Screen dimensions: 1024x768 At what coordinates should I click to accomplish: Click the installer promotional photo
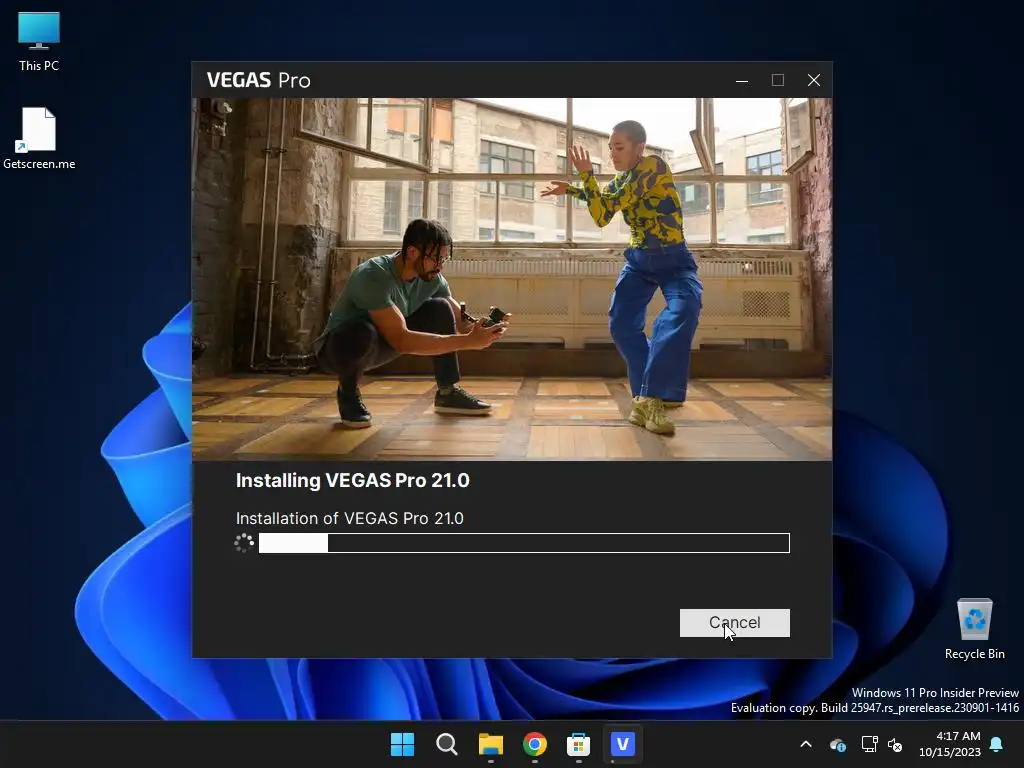[x=512, y=279]
